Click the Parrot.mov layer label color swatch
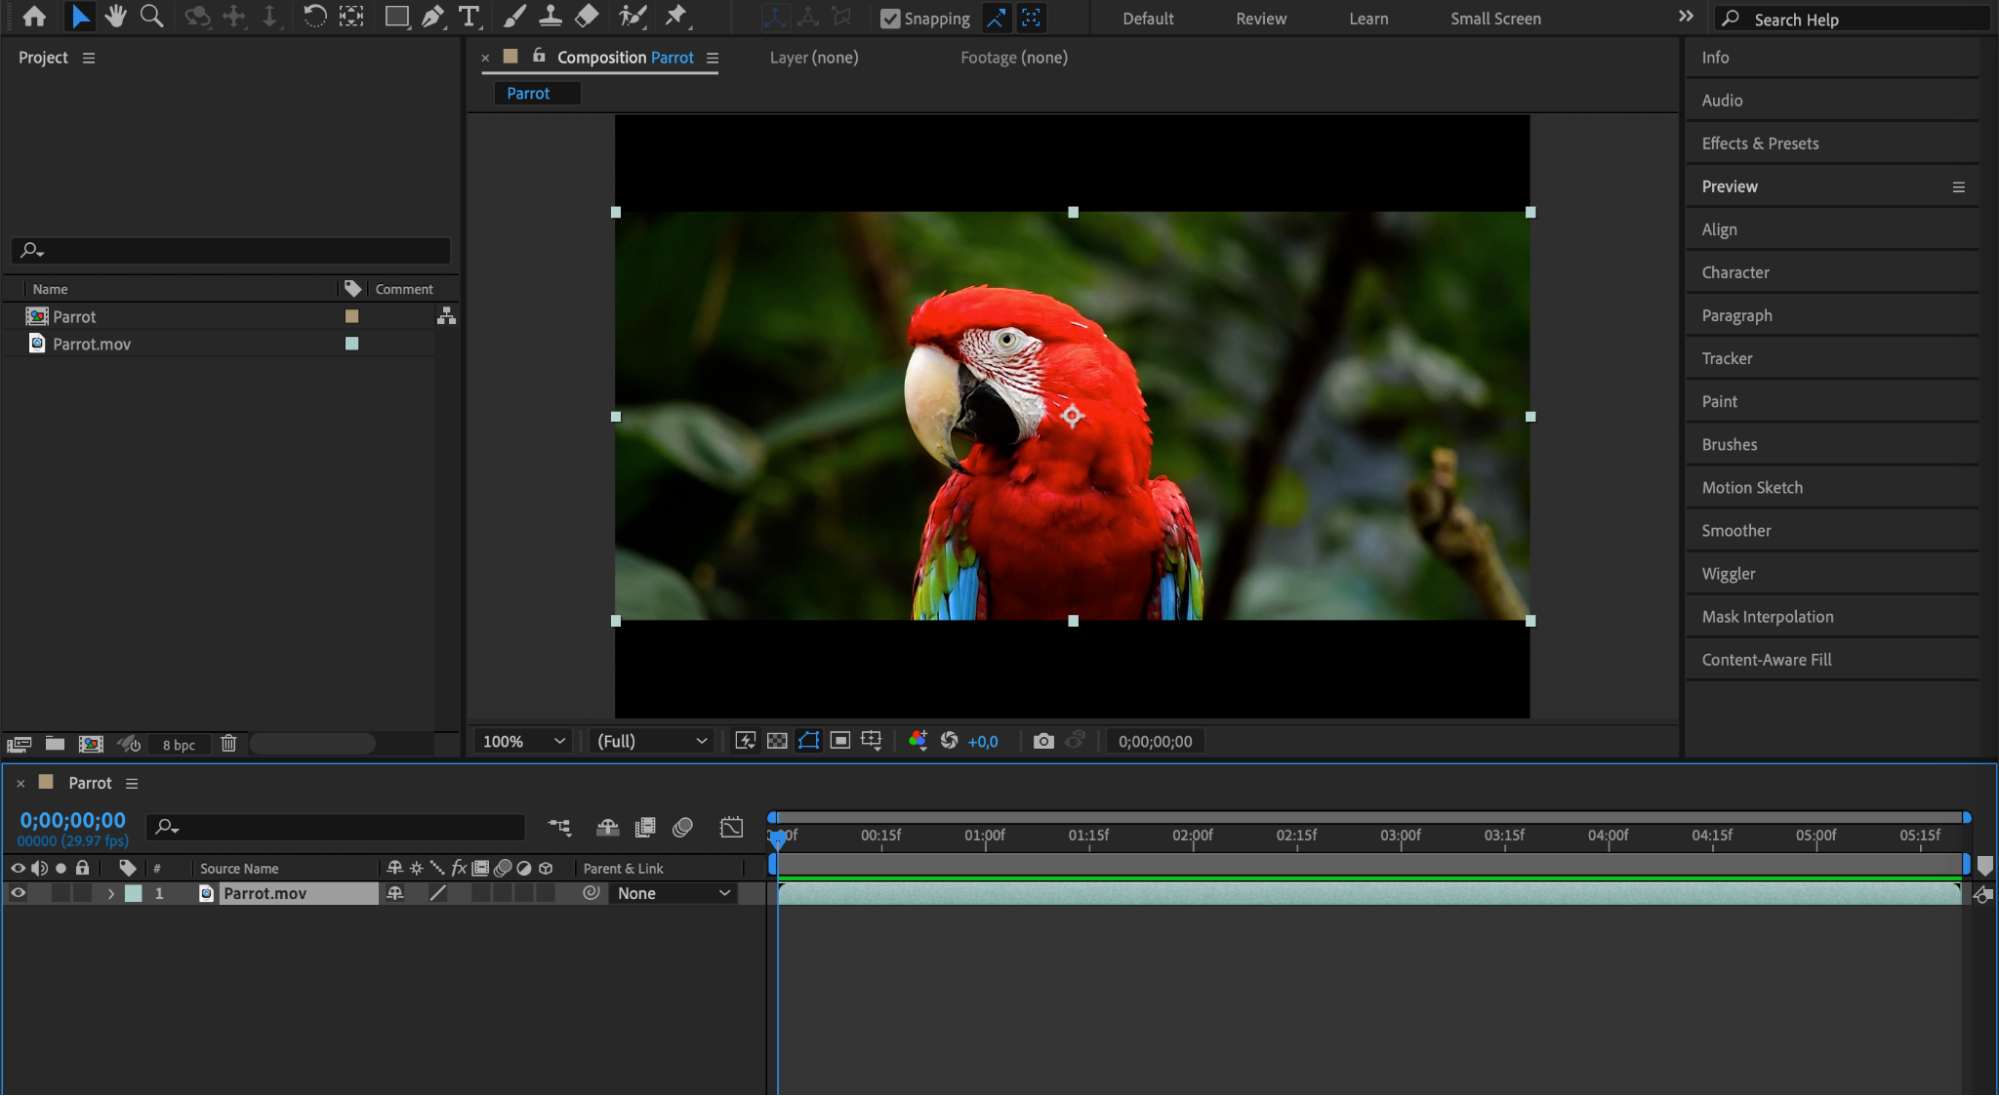Viewport: 1999px width, 1096px height. point(133,893)
